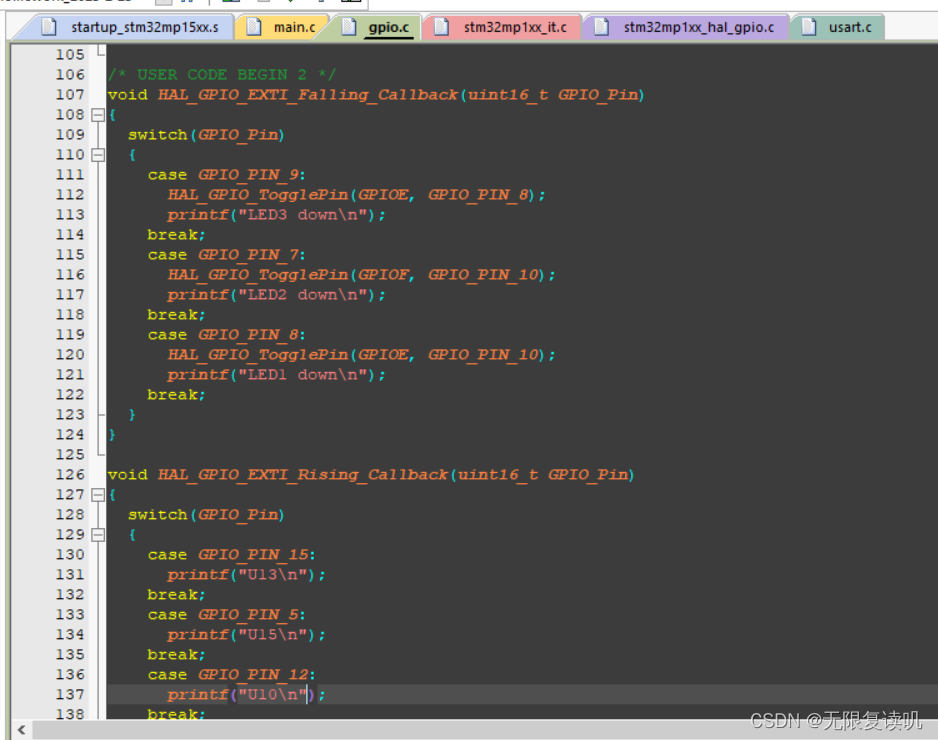The height and width of the screenshot is (740, 938).
Task: Click the file icon on the usart.c tab
Action: (809, 27)
